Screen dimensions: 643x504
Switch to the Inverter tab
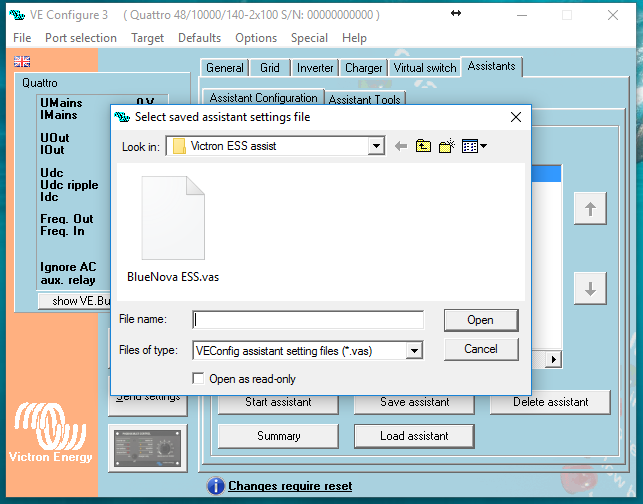click(x=315, y=68)
